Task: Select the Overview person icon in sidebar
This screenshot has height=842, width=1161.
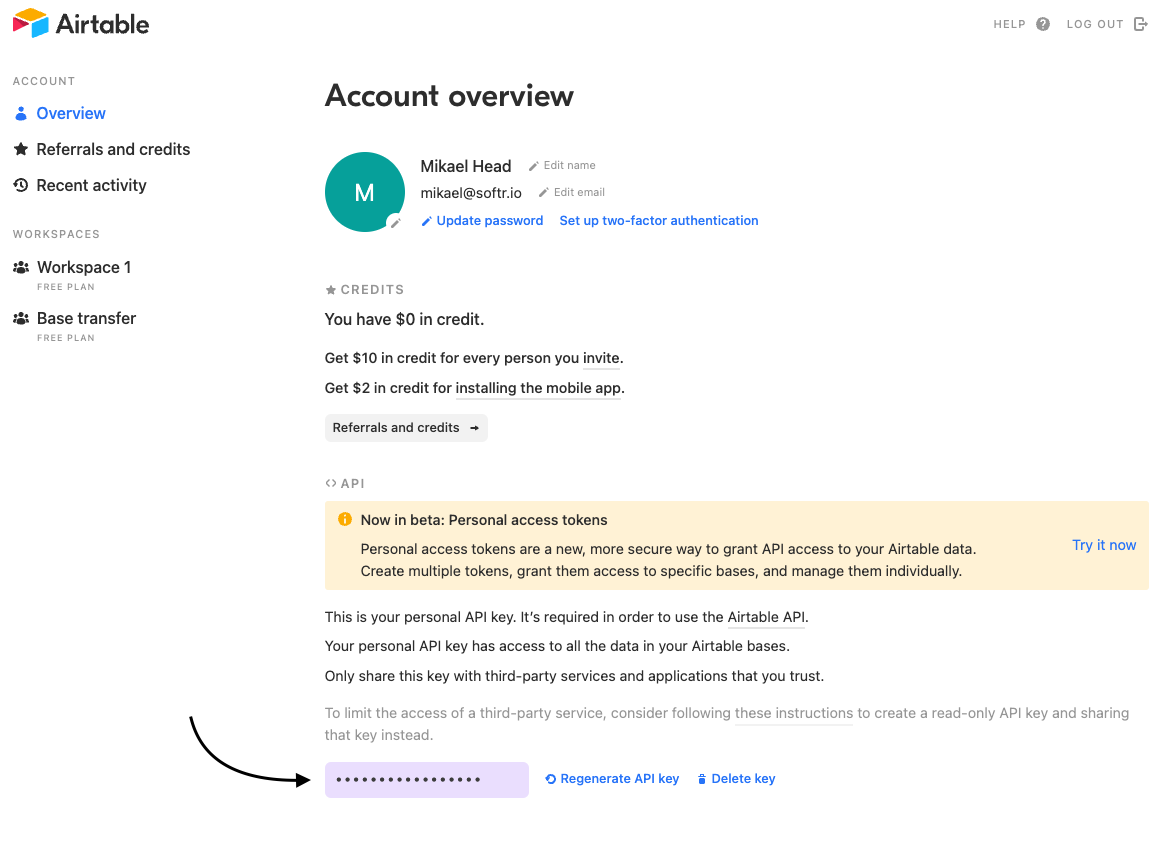Action: [20, 113]
